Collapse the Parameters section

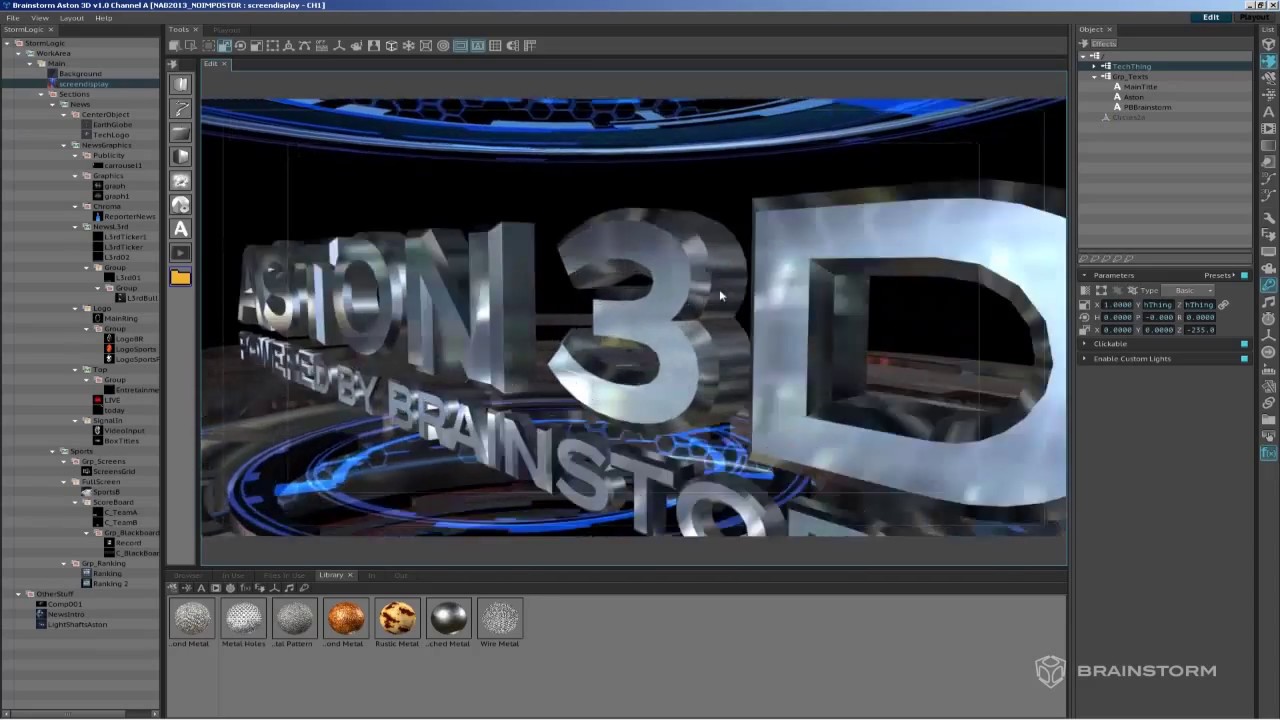point(1084,275)
